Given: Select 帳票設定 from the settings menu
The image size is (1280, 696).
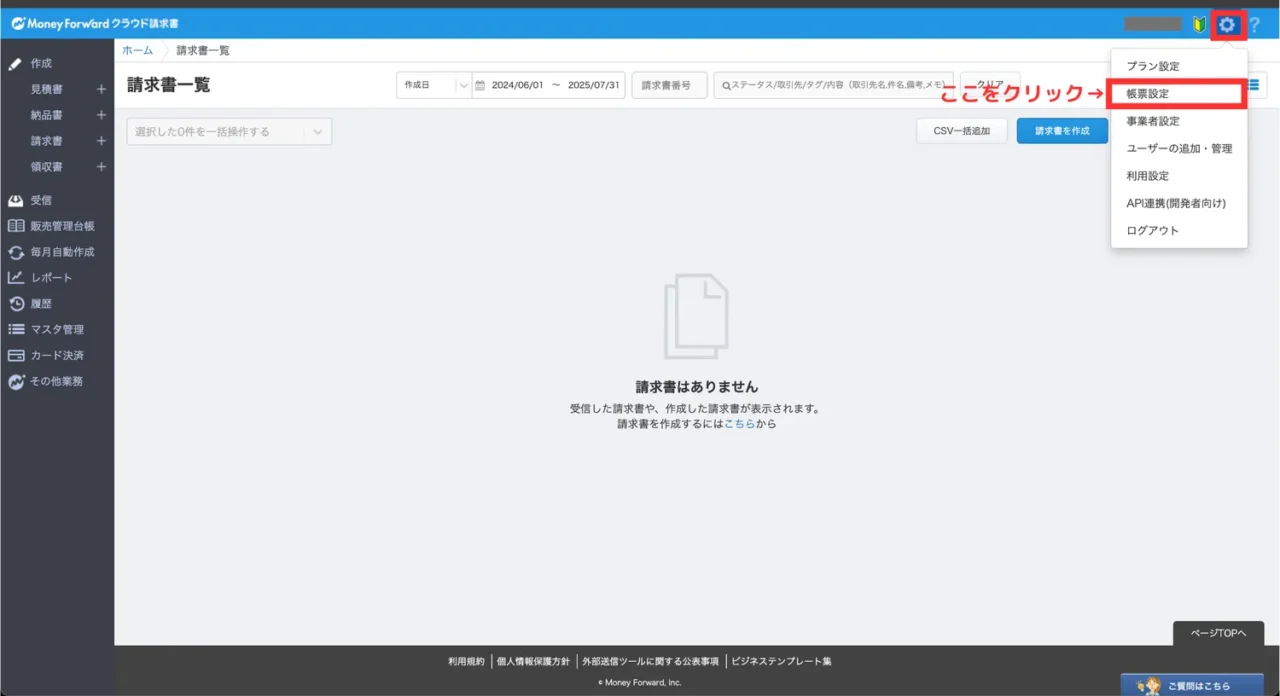Looking at the screenshot, I should click(x=1147, y=94).
